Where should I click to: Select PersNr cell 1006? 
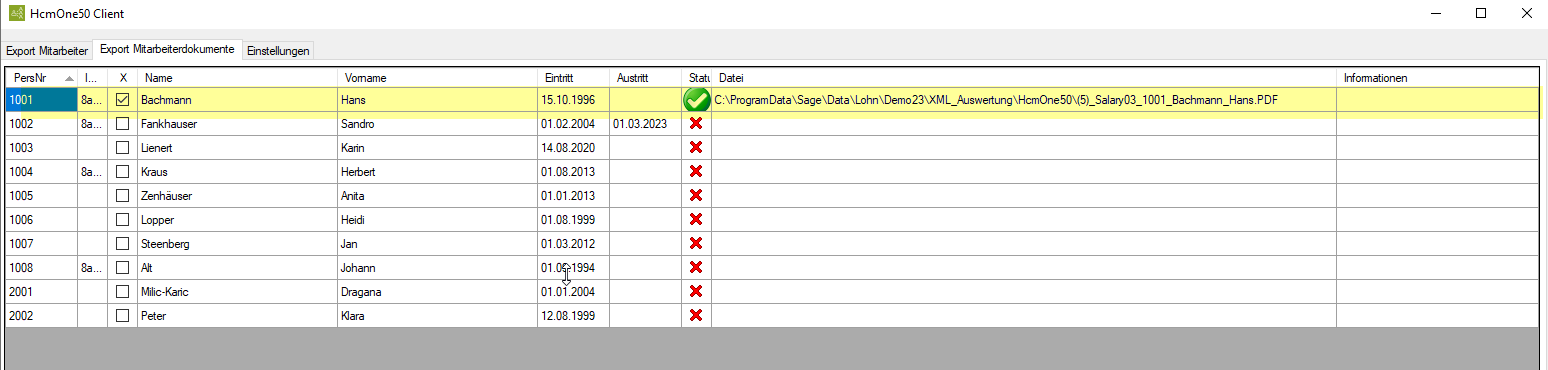point(42,220)
